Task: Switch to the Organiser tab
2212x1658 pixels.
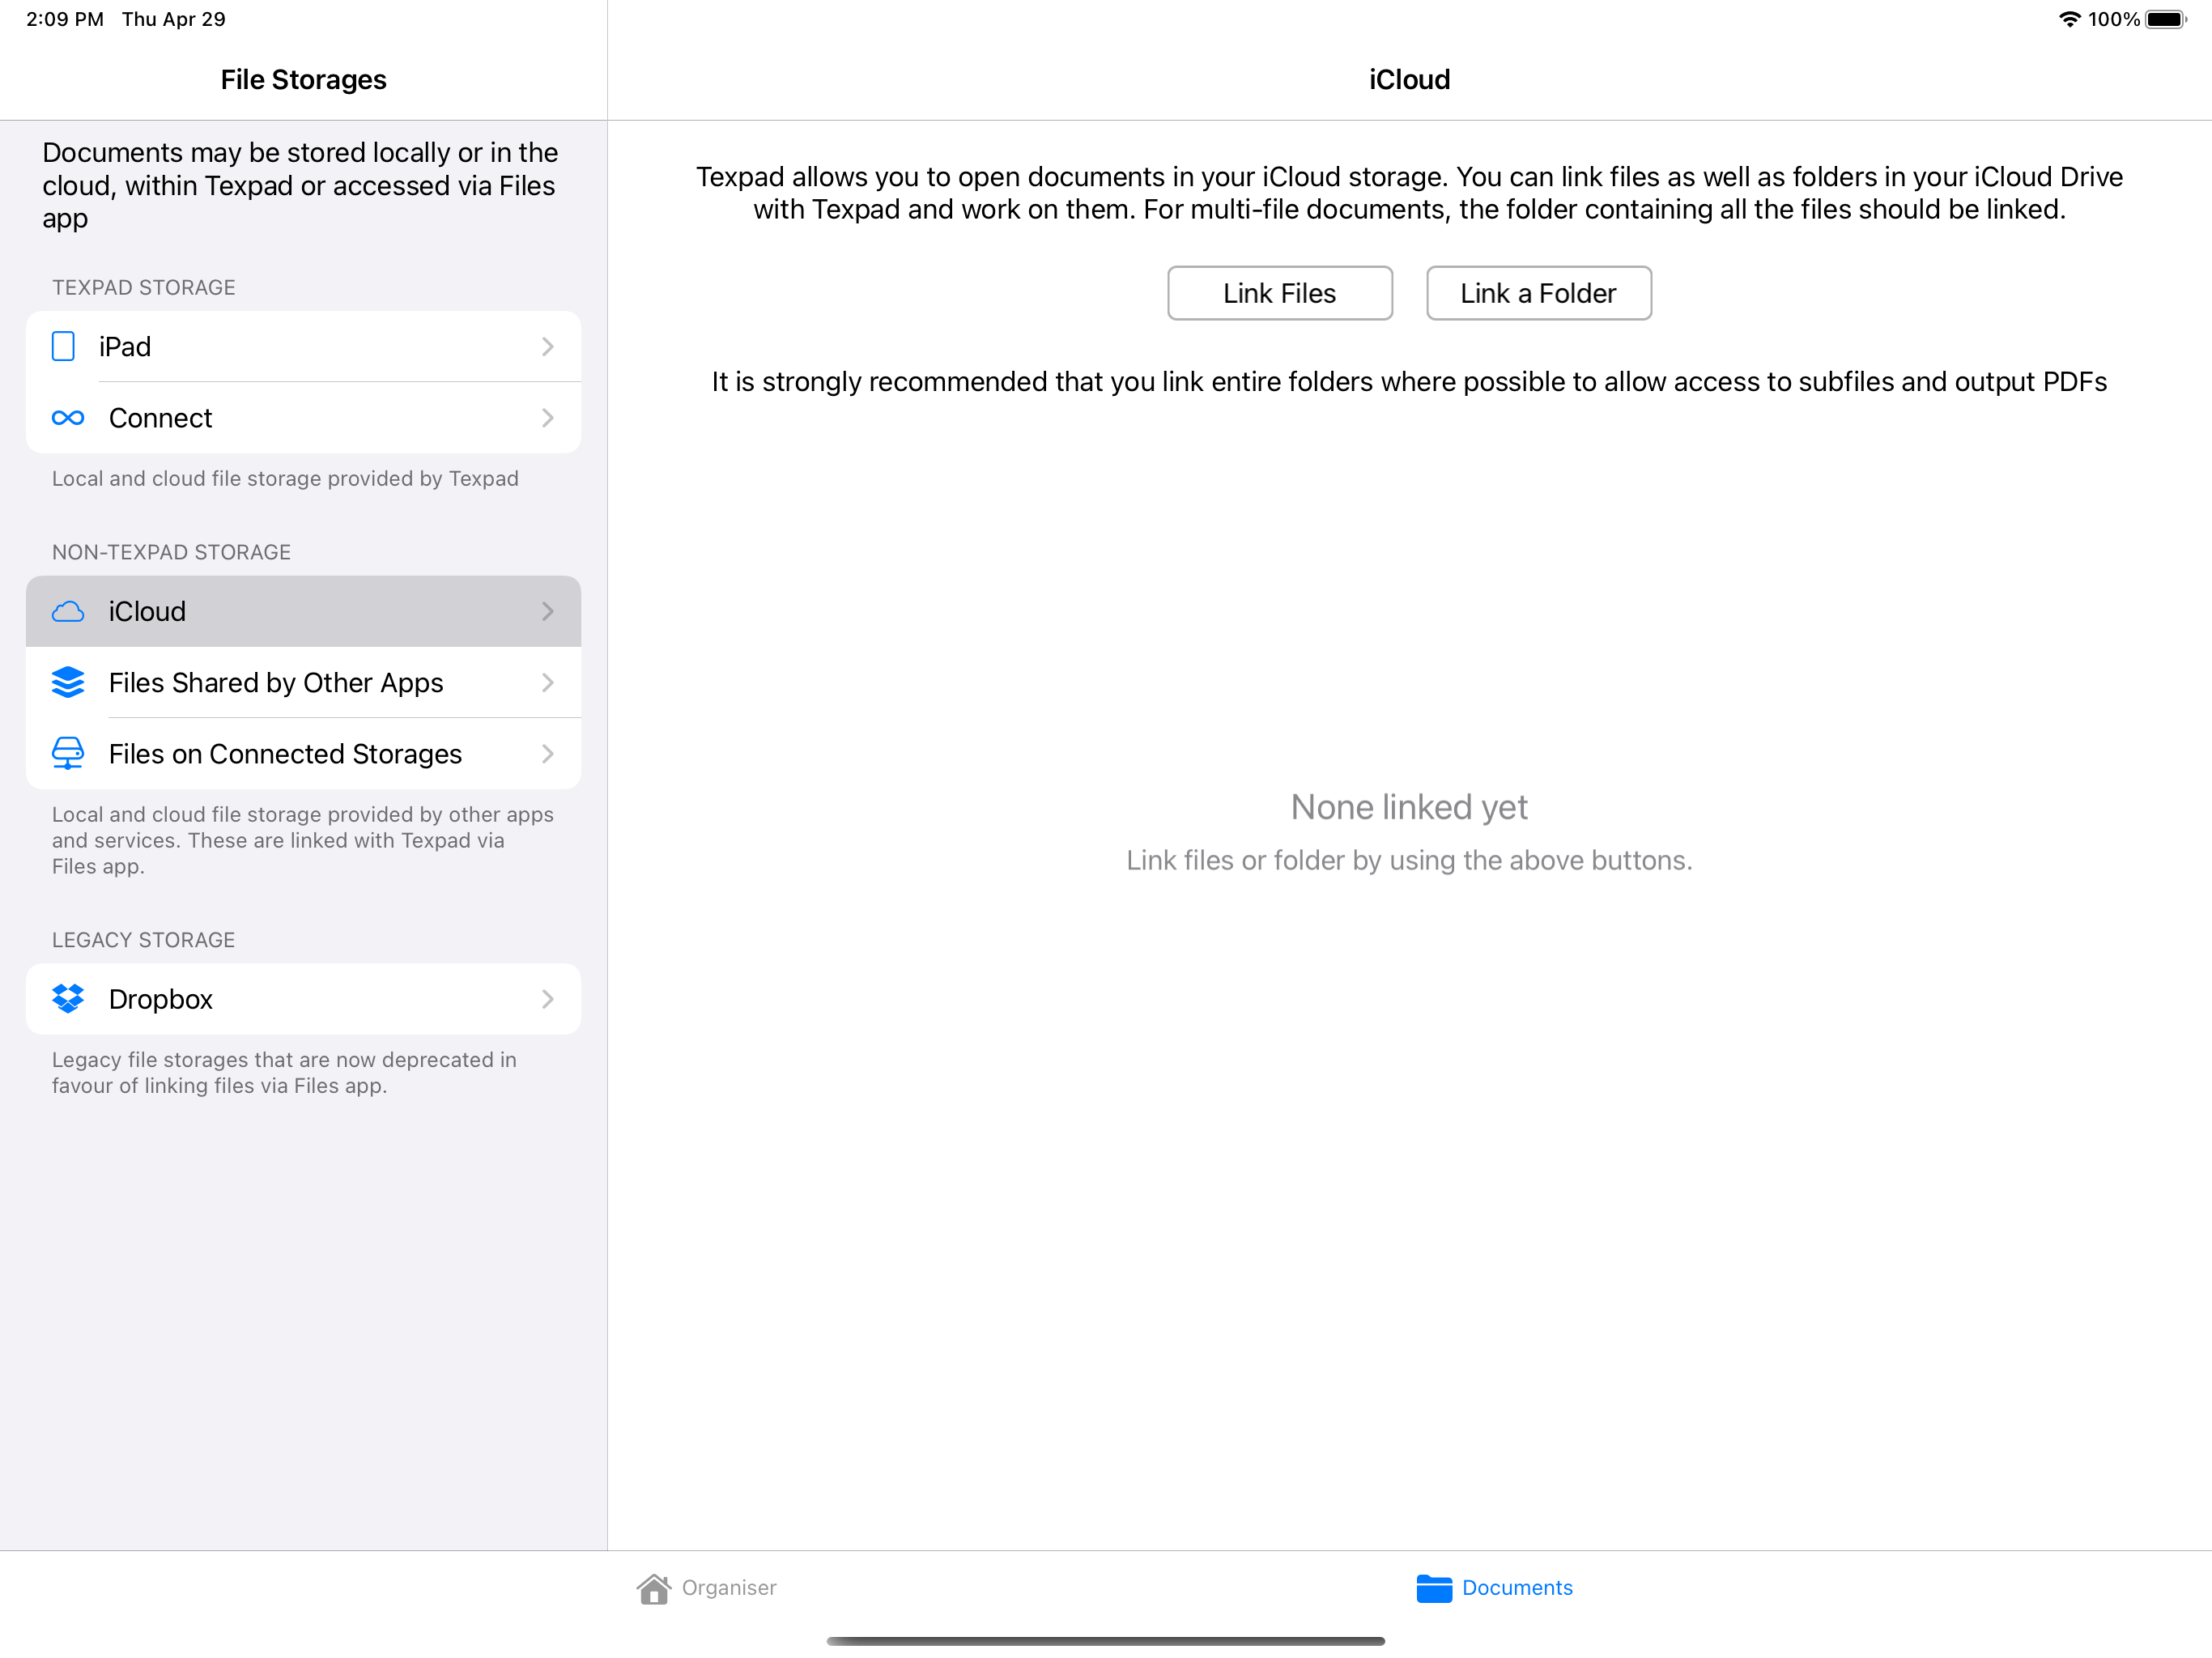Action: click(x=706, y=1588)
